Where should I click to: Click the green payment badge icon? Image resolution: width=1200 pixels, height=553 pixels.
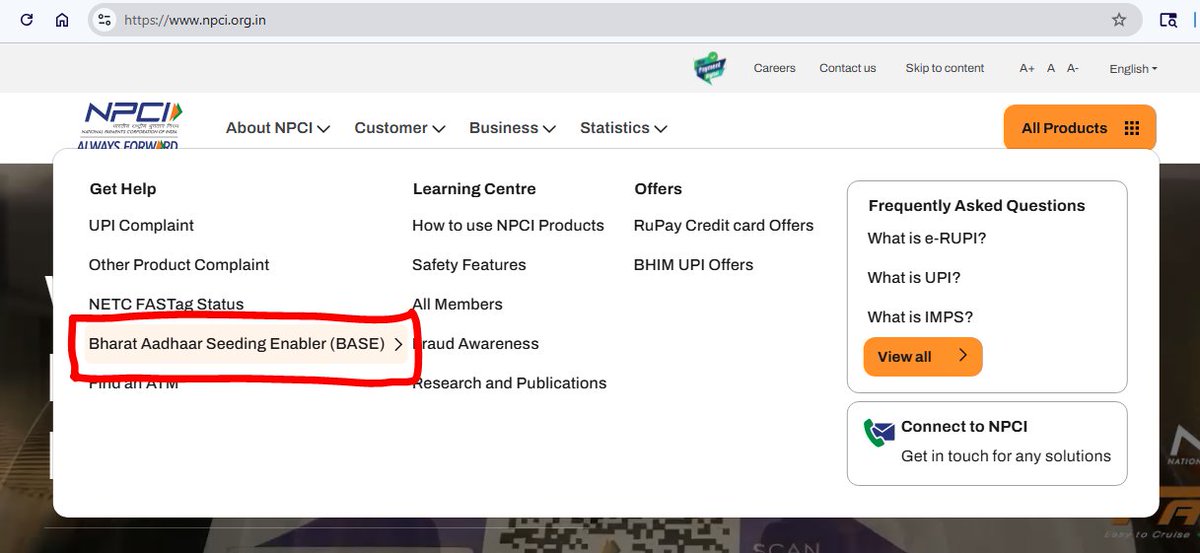709,68
